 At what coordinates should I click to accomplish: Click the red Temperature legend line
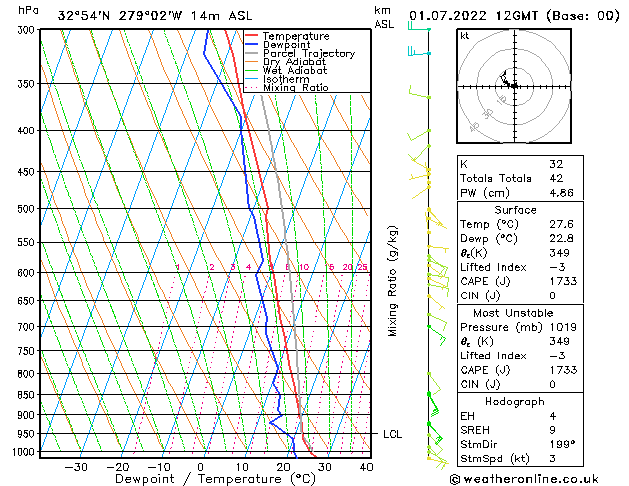coord(251,37)
